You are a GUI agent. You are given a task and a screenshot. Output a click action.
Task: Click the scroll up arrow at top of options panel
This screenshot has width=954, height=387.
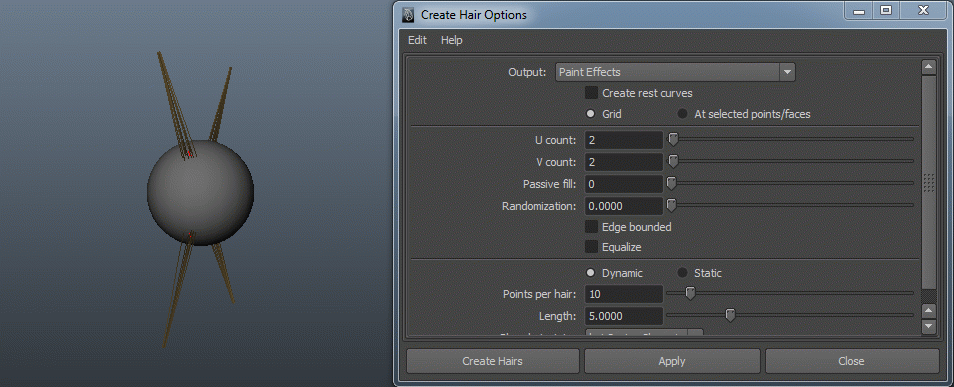(x=928, y=67)
